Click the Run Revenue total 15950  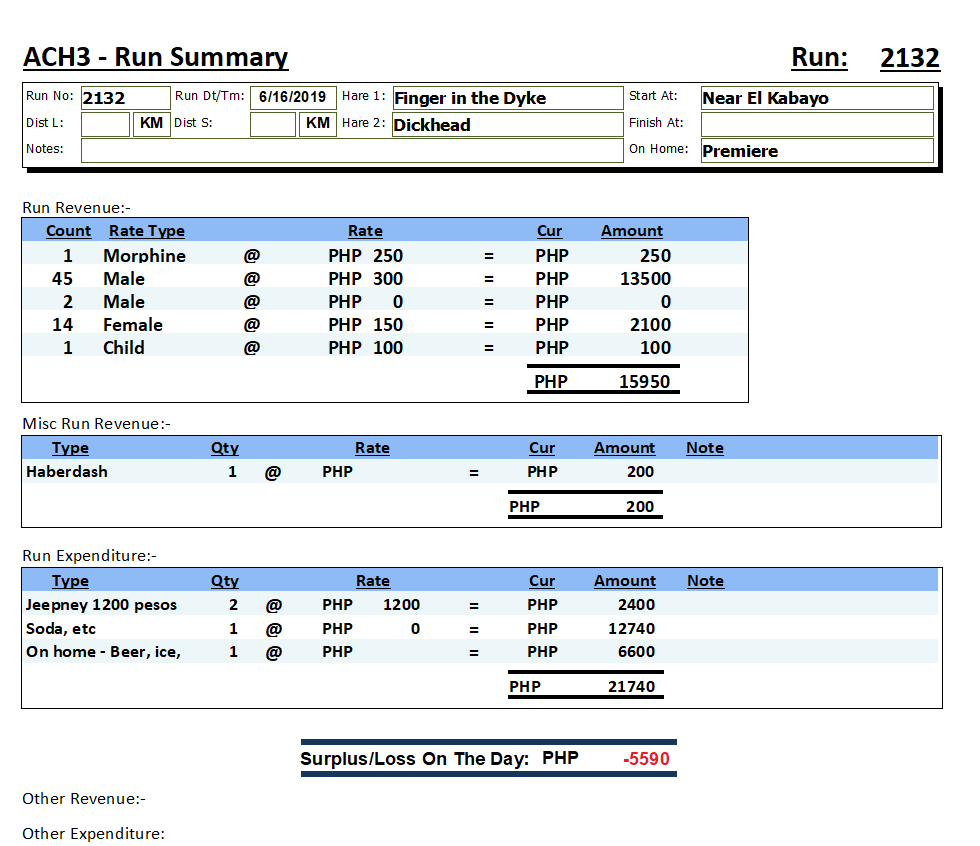click(x=644, y=382)
